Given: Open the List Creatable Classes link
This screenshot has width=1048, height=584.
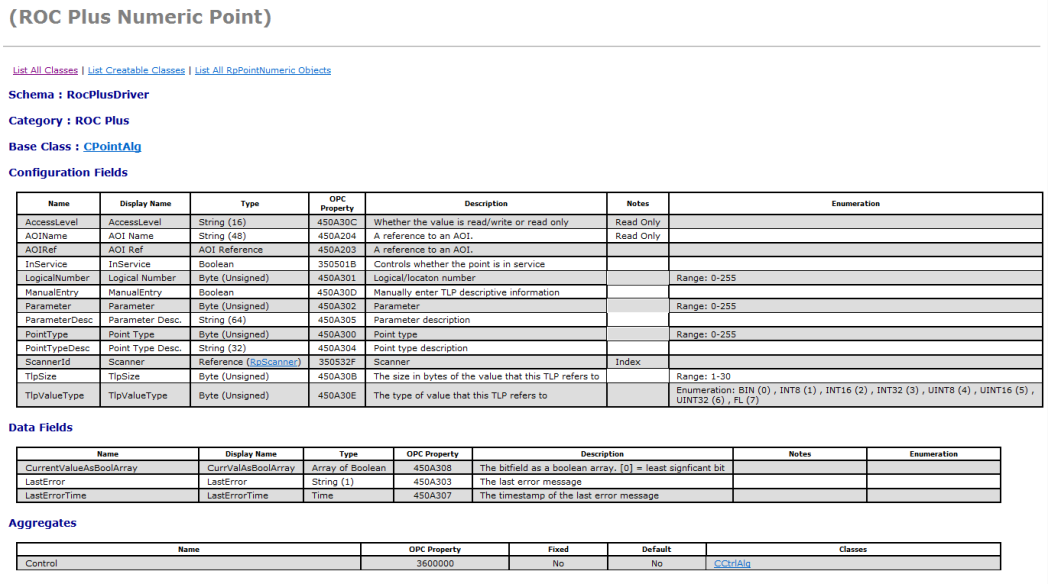Looking at the screenshot, I should tap(135, 70).
